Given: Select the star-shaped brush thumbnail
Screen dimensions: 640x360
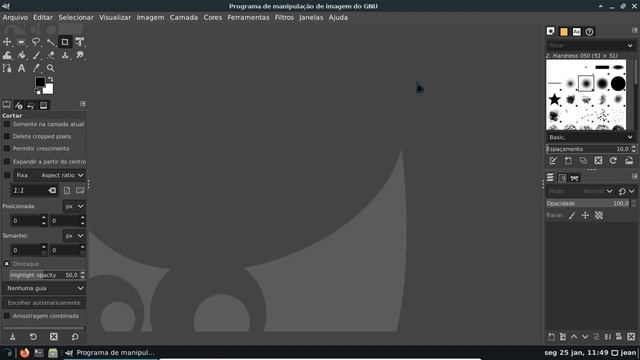Looking at the screenshot, I should pyautogui.click(x=554, y=99).
